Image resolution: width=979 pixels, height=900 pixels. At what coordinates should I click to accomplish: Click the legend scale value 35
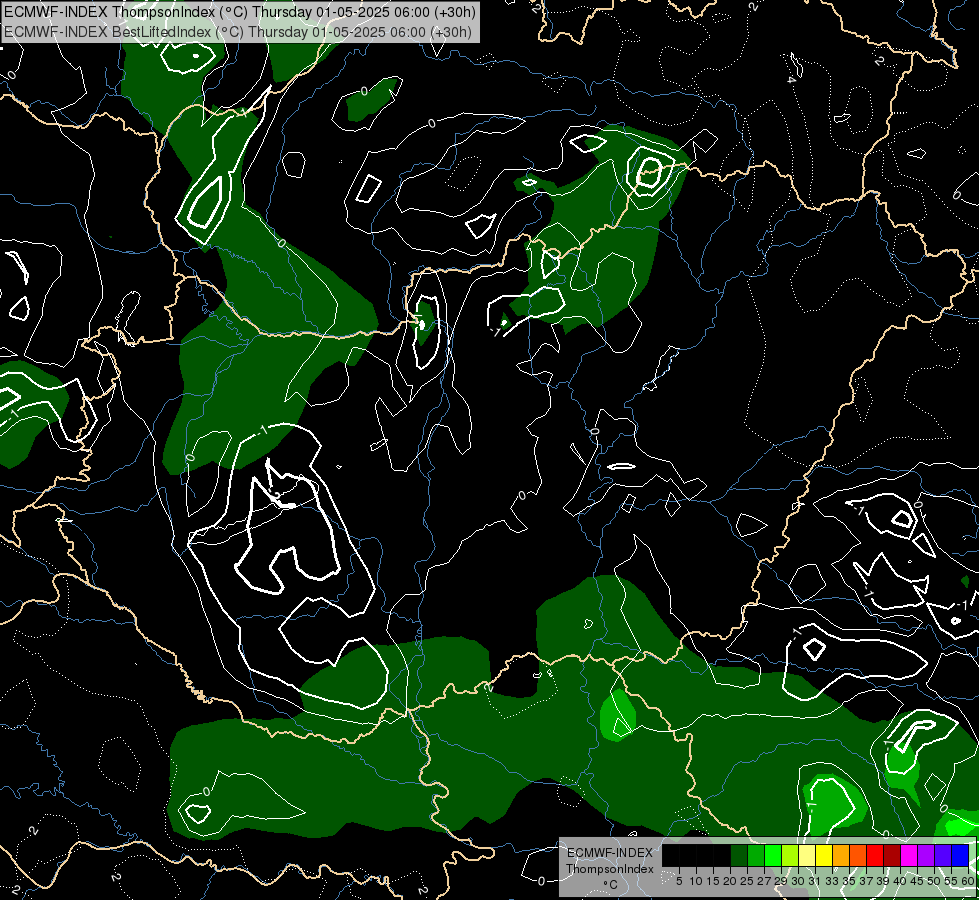coord(850,881)
